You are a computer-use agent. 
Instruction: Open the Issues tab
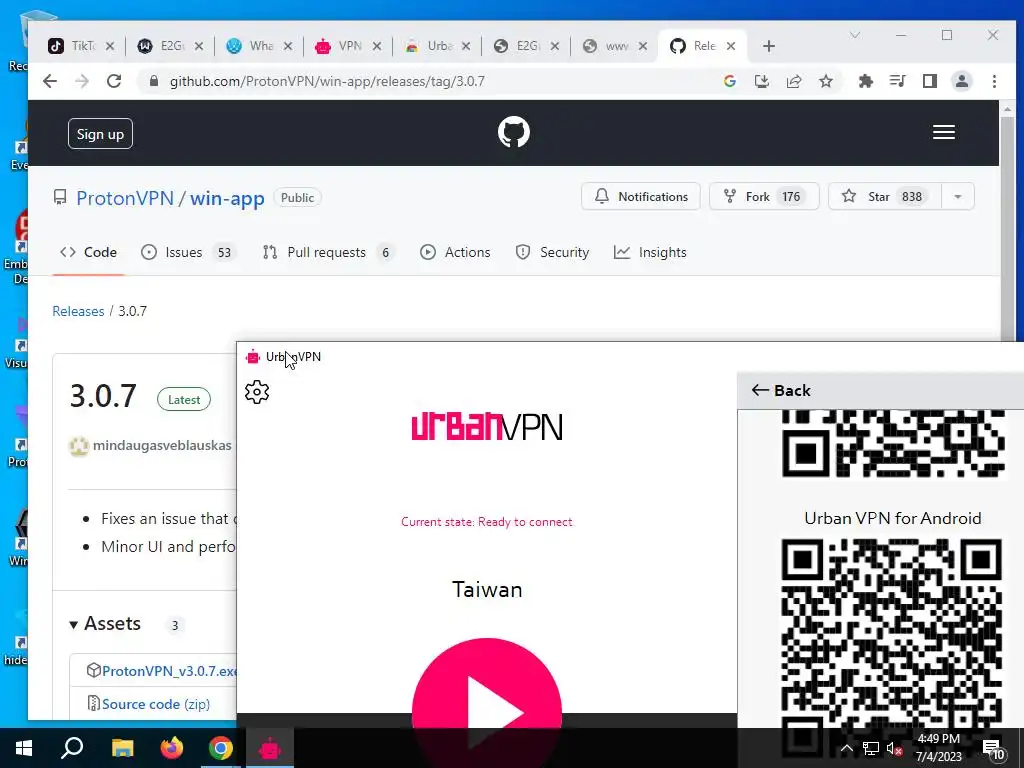[187, 252]
